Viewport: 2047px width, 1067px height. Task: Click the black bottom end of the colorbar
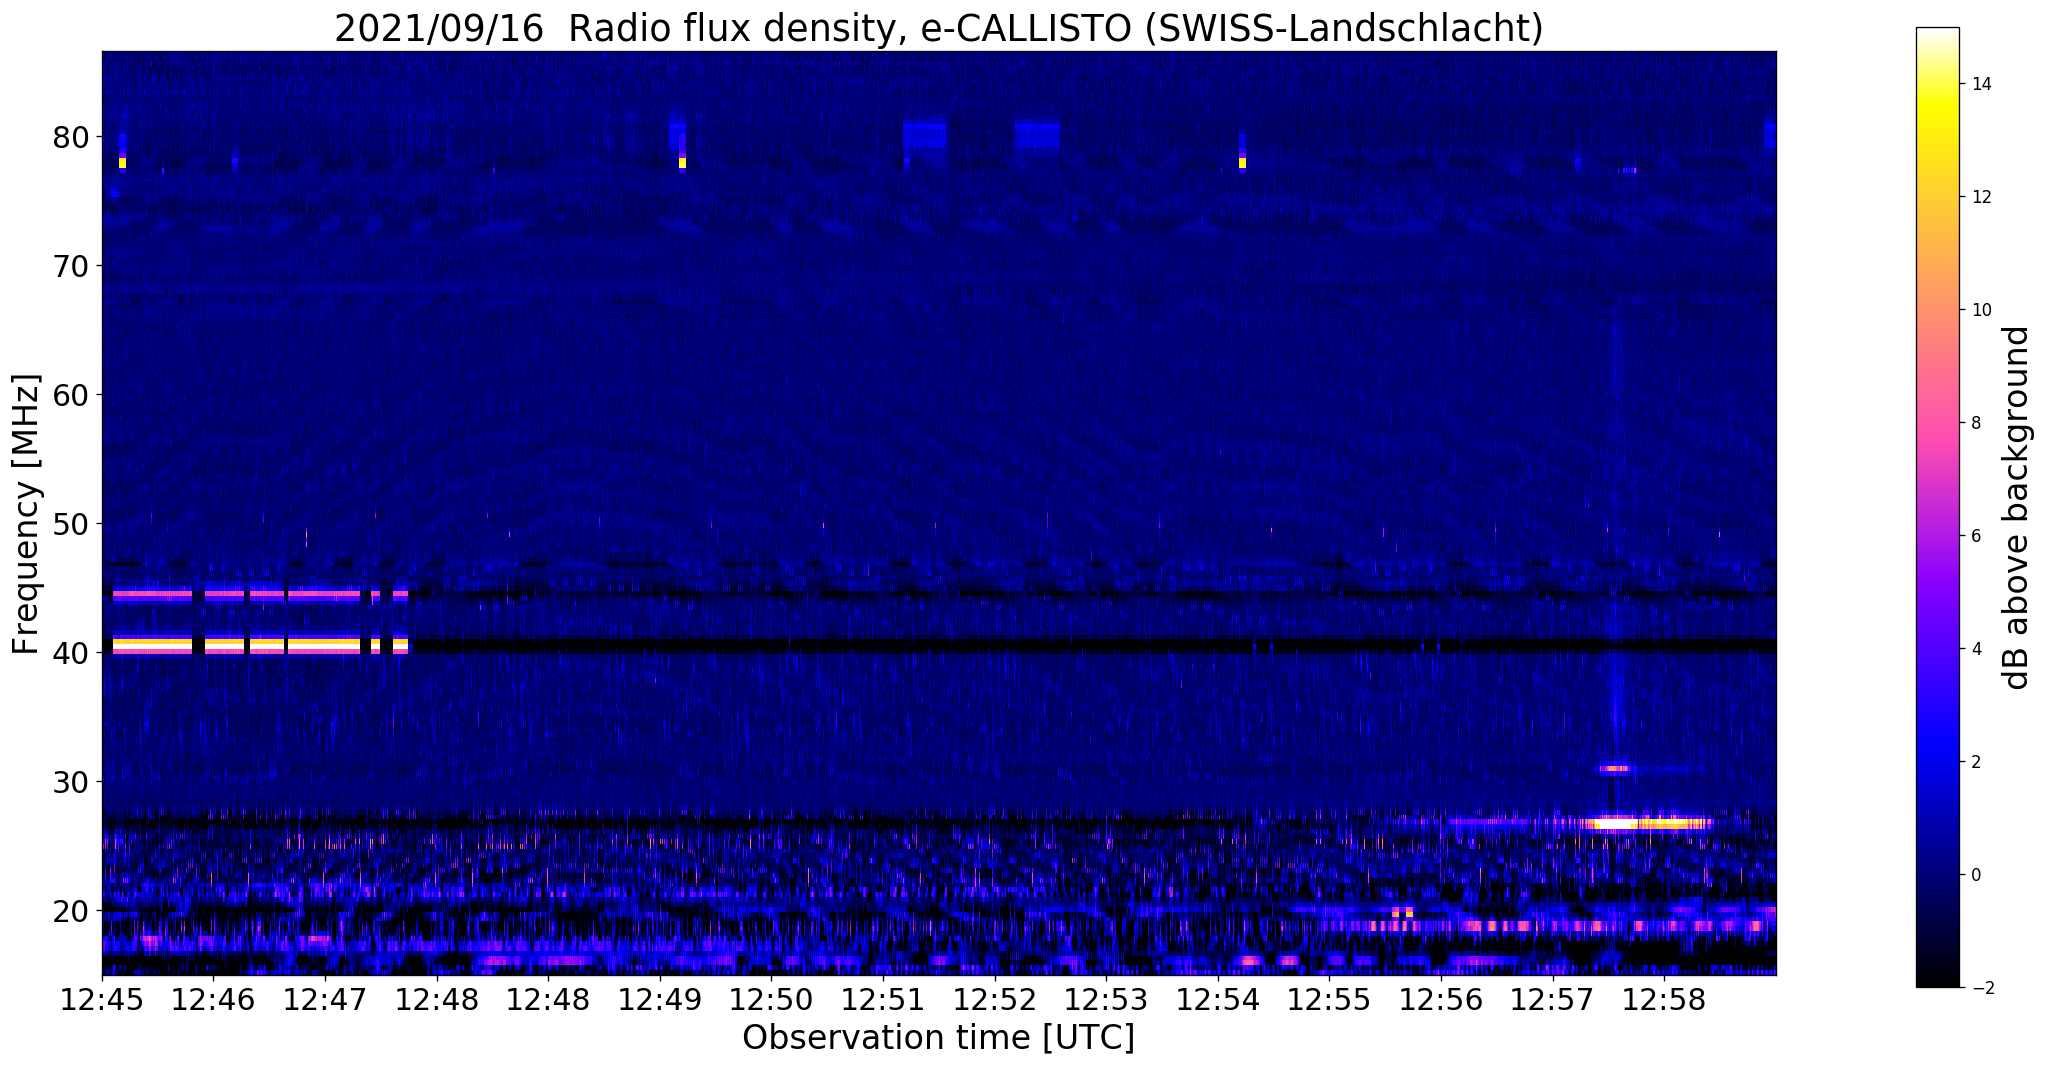click(x=1937, y=978)
